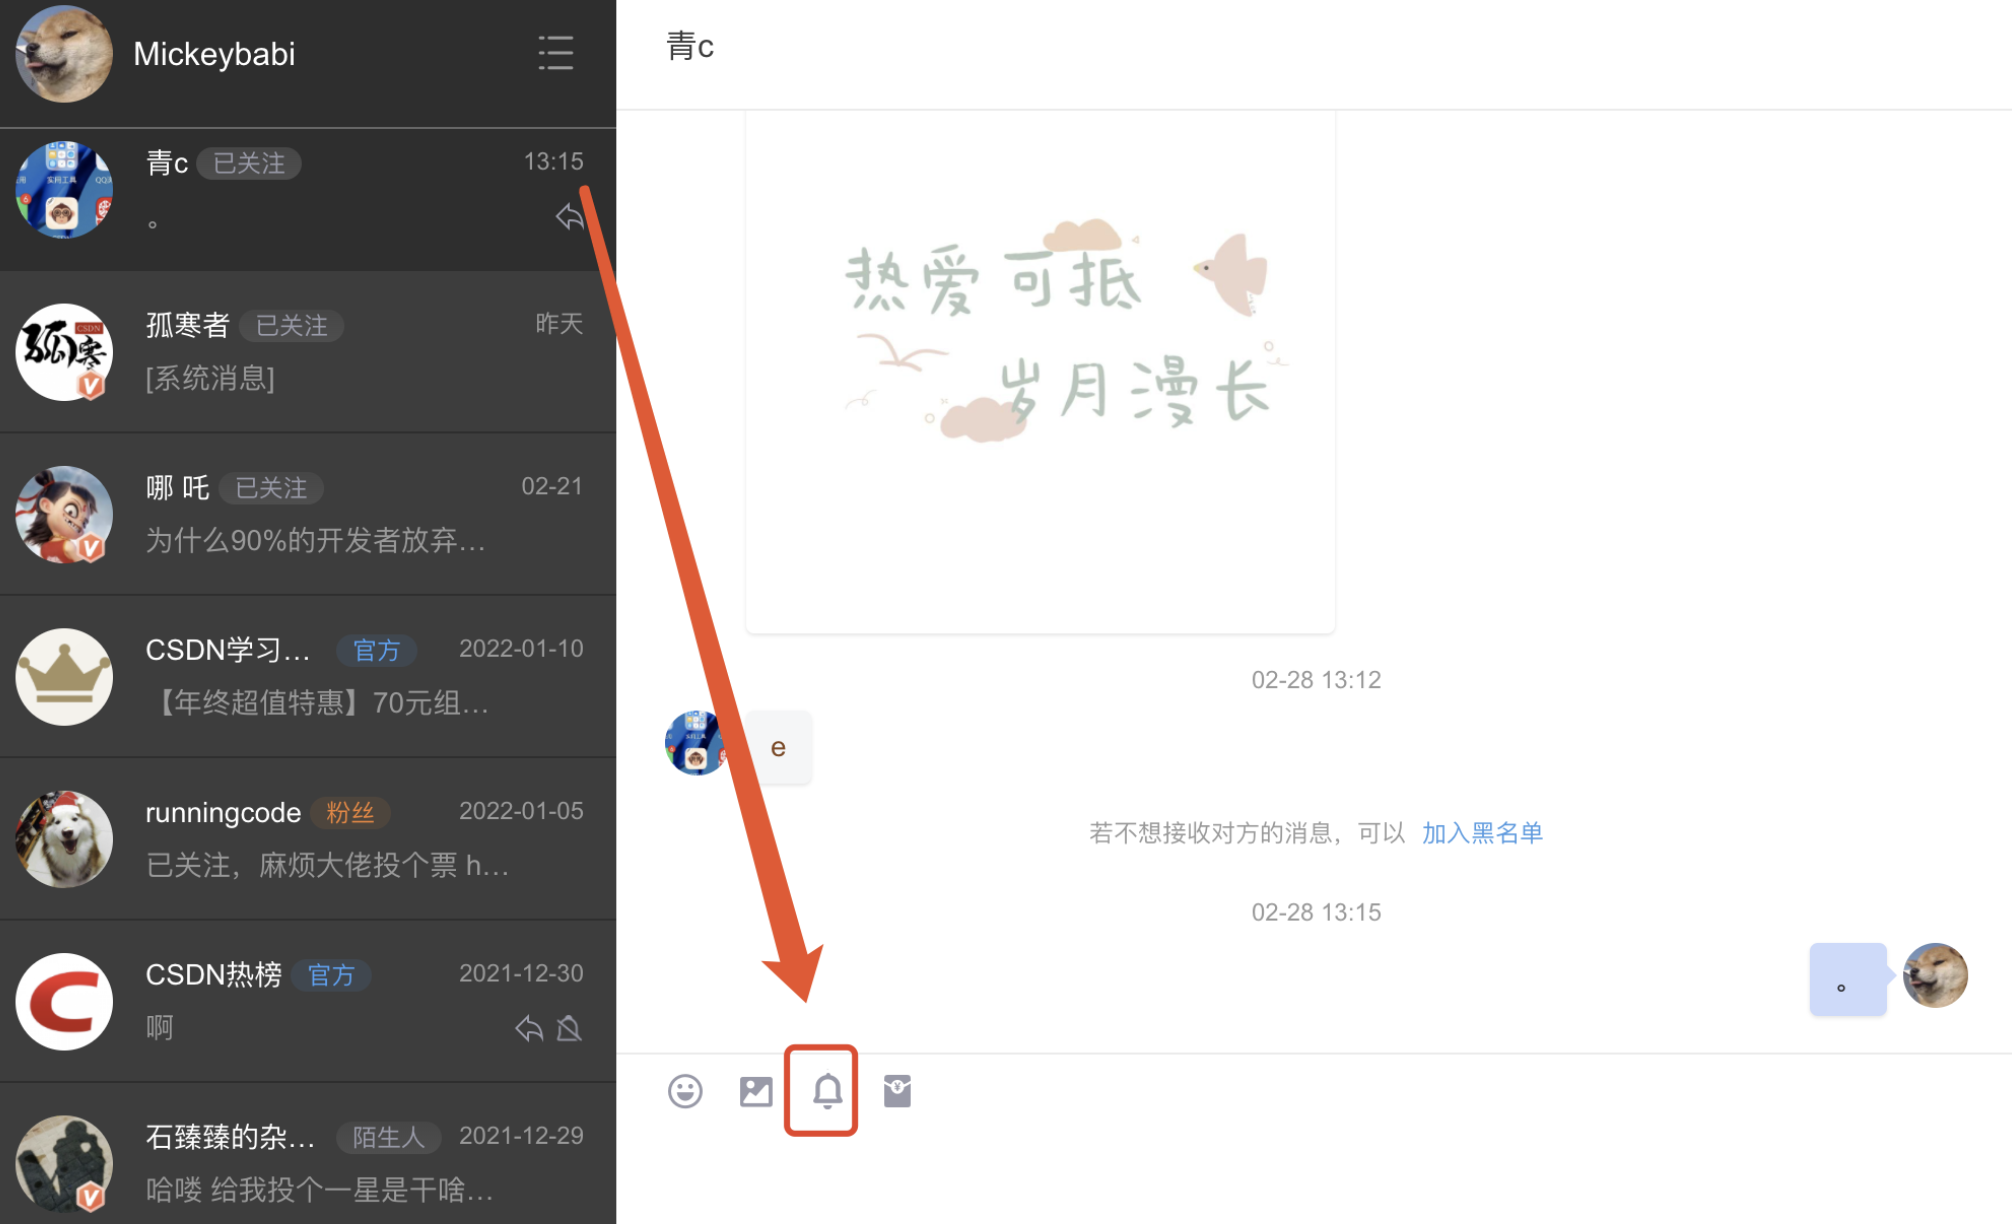Click 粉丝 badge next to runningcode
Screen dimensions: 2012x1224
350,813
